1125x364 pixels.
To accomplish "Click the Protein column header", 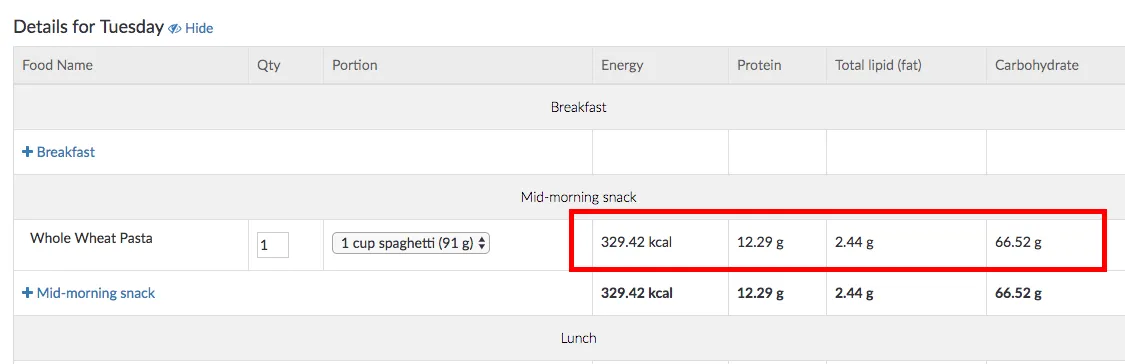I will click(759, 65).
